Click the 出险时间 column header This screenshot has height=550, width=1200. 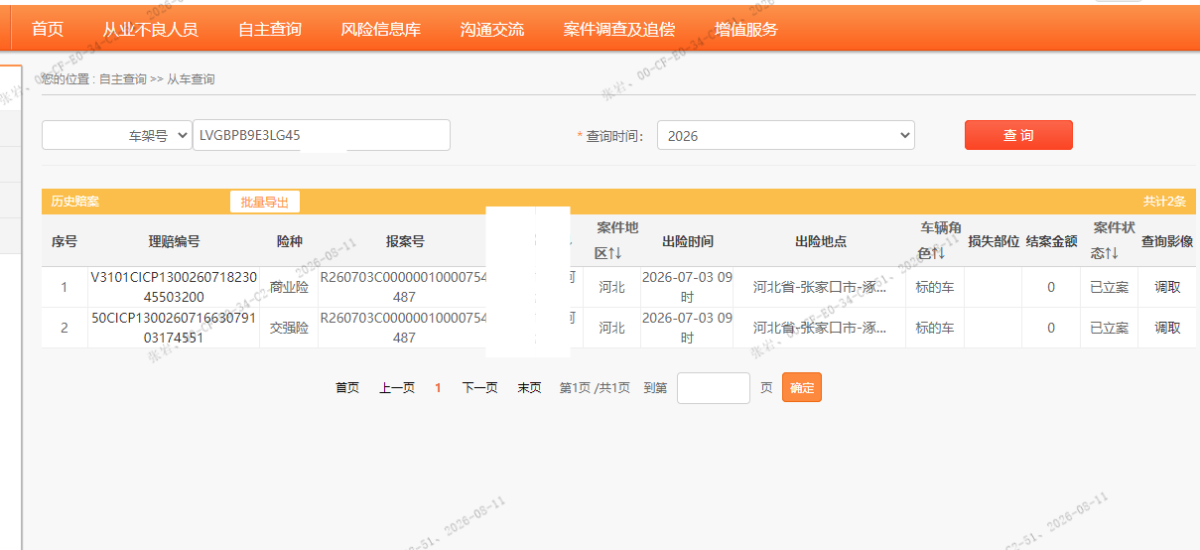pos(687,241)
